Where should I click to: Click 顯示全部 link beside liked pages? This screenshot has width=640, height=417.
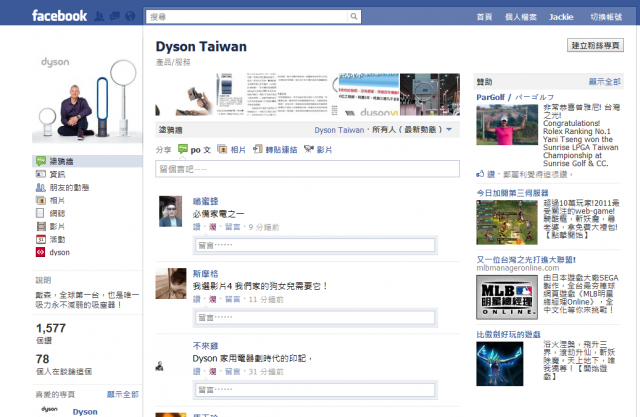123,394
